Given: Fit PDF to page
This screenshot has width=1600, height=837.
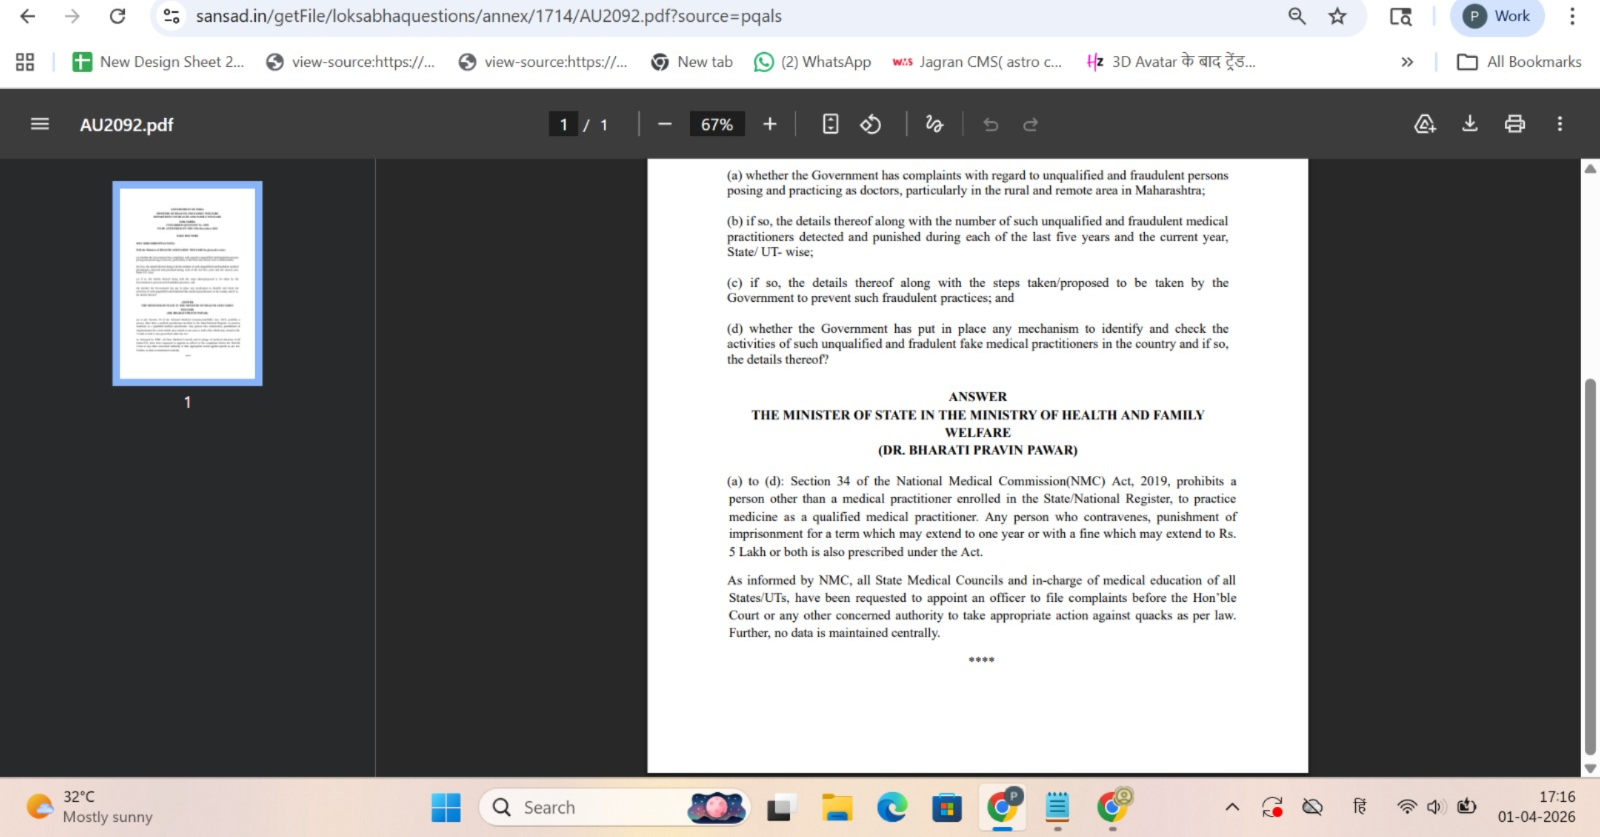Looking at the screenshot, I should [830, 124].
